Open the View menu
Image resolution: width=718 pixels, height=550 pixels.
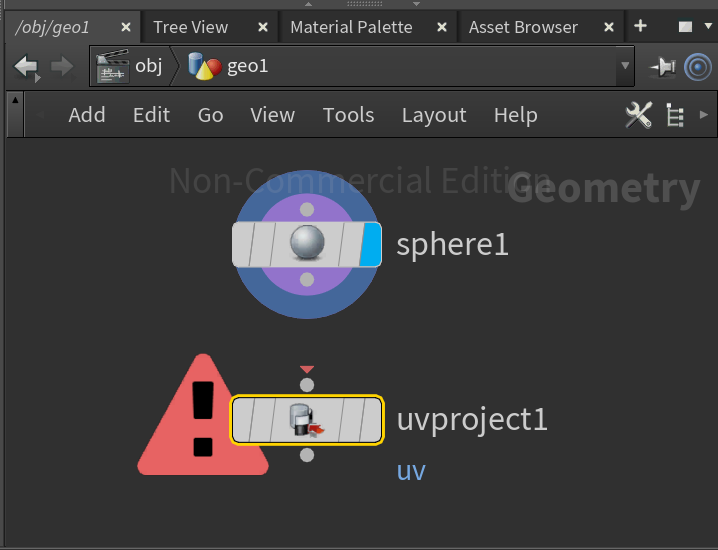[272, 115]
